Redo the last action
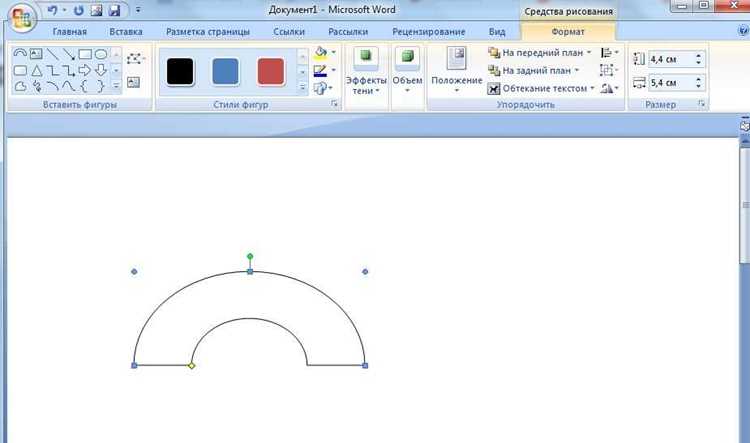The height and width of the screenshot is (443, 750). [x=79, y=10]
